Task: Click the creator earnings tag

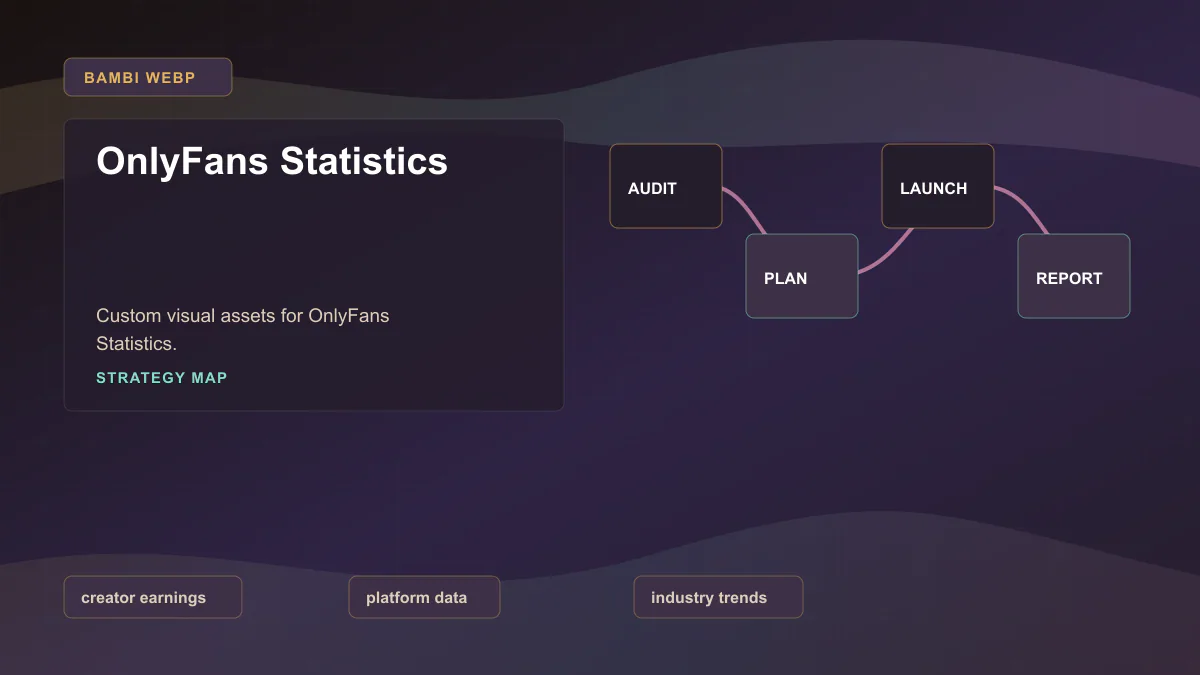Action: (x=153, y=597)
